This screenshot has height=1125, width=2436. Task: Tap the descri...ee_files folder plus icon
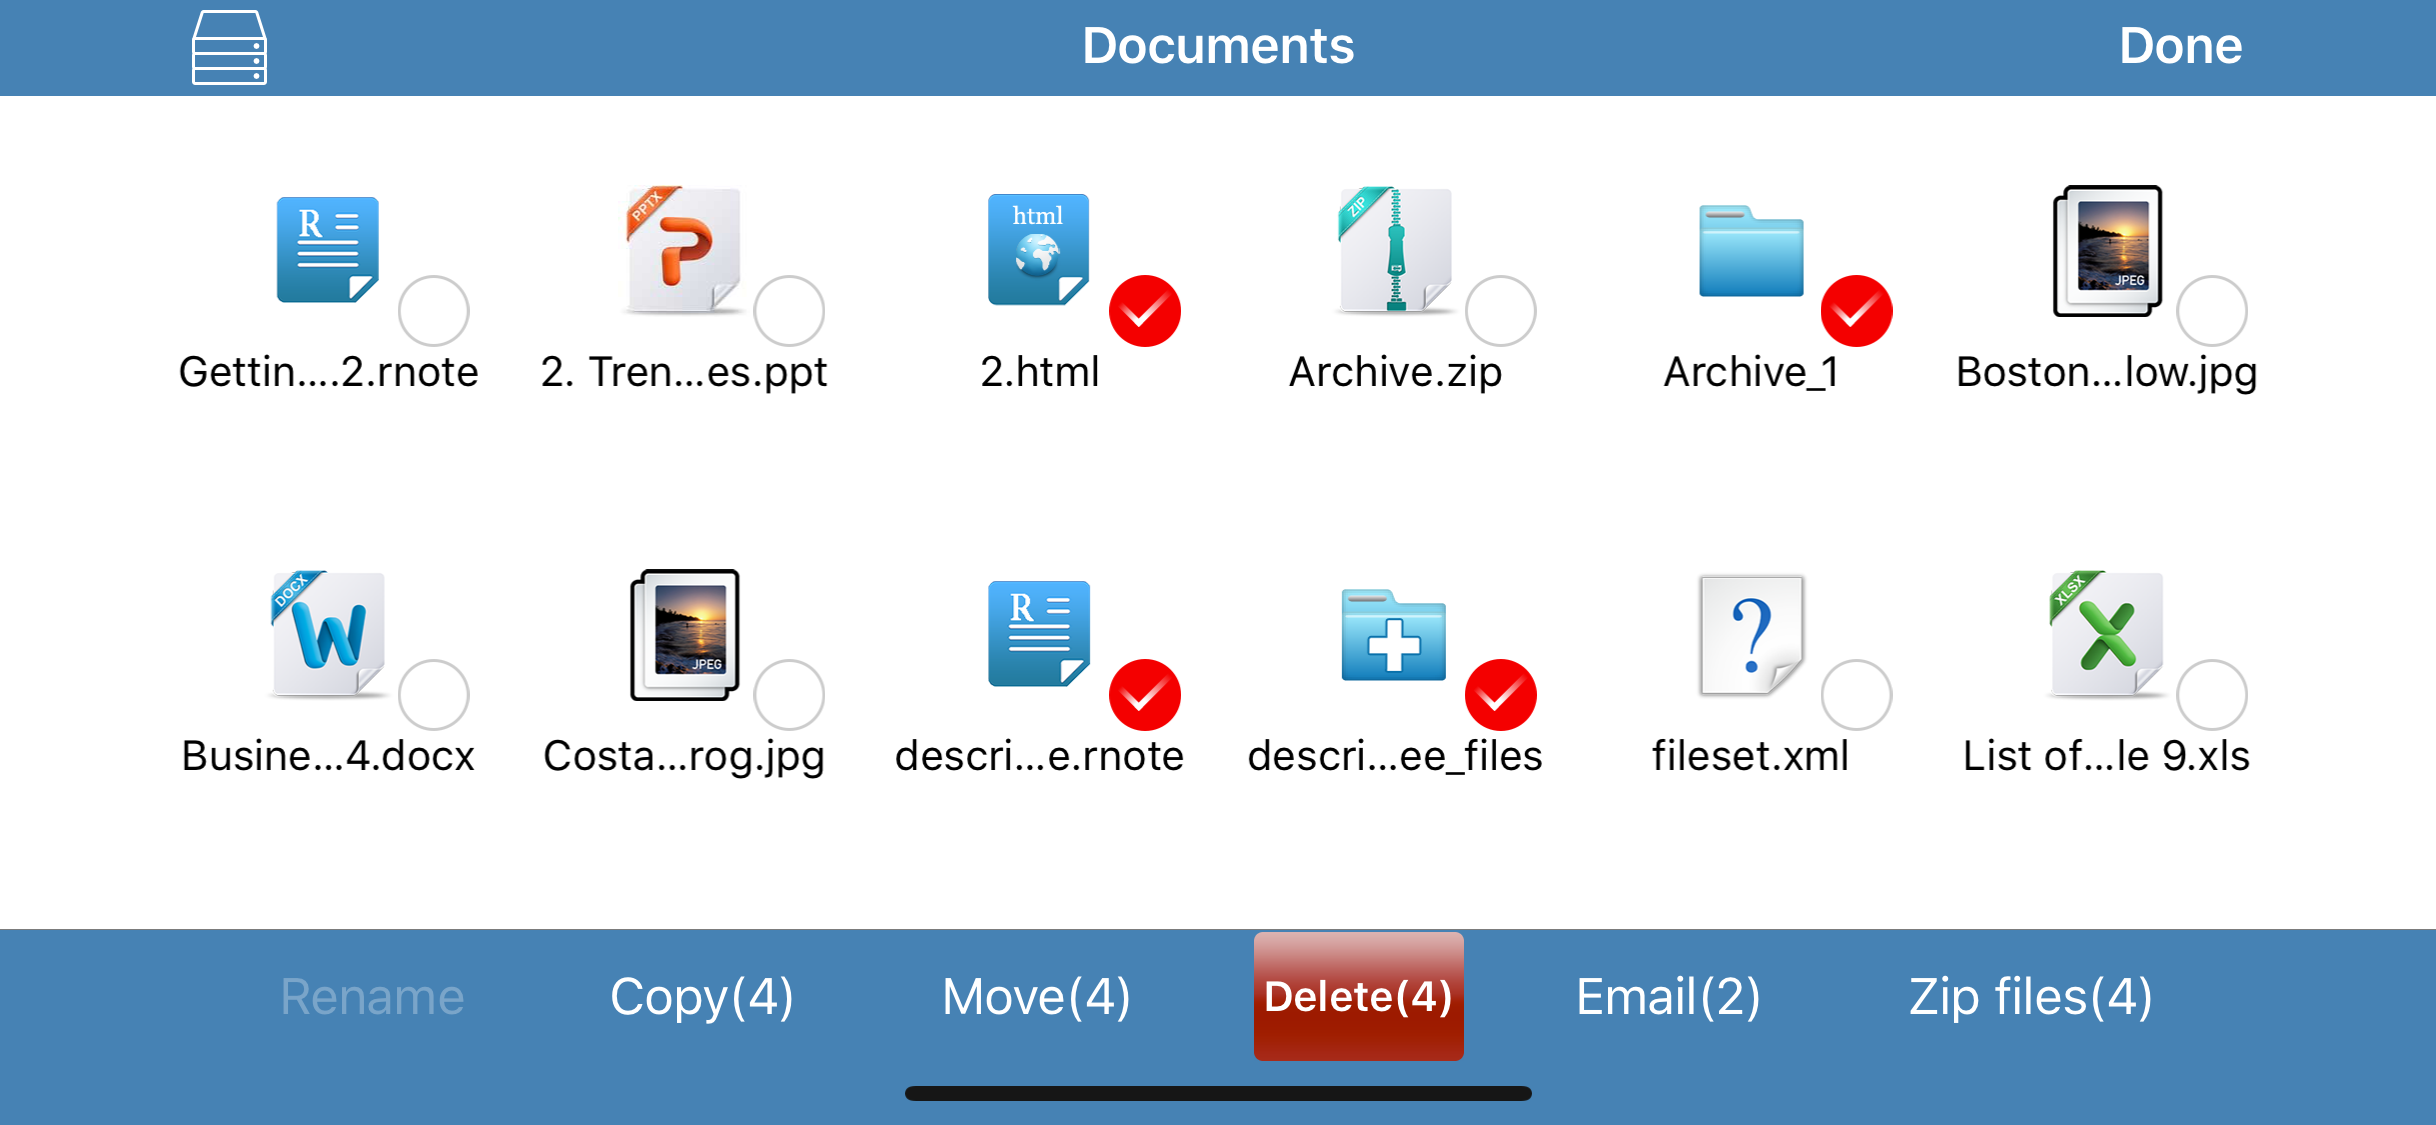(x=1393, y=636)
